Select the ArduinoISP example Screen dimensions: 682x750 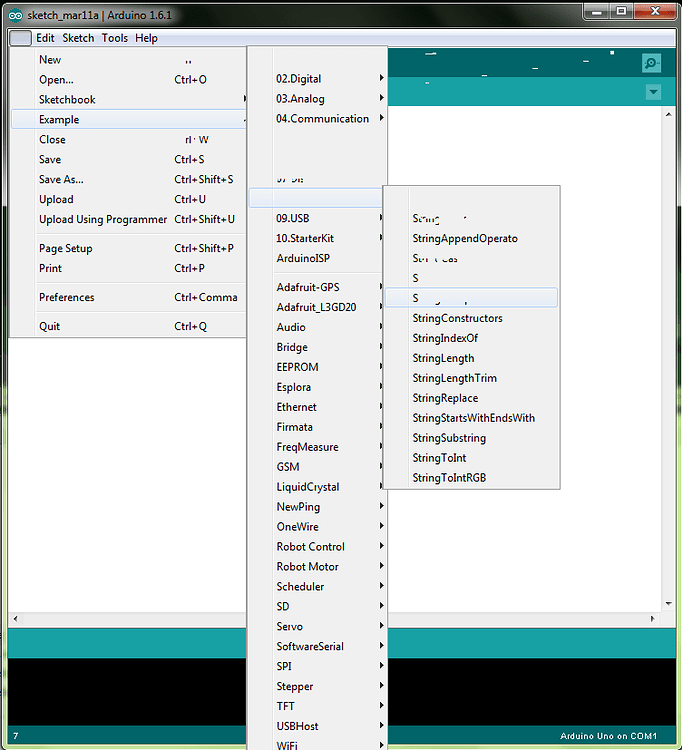click(318, 258)
